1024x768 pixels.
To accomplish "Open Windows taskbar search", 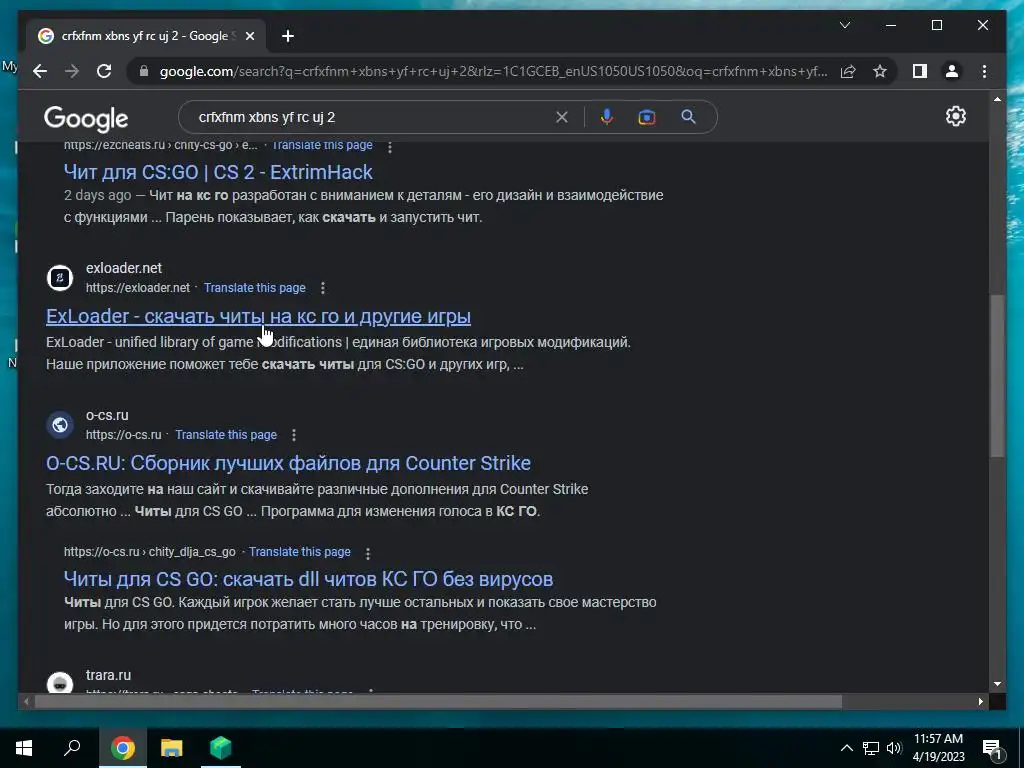I will click(72, 748).
